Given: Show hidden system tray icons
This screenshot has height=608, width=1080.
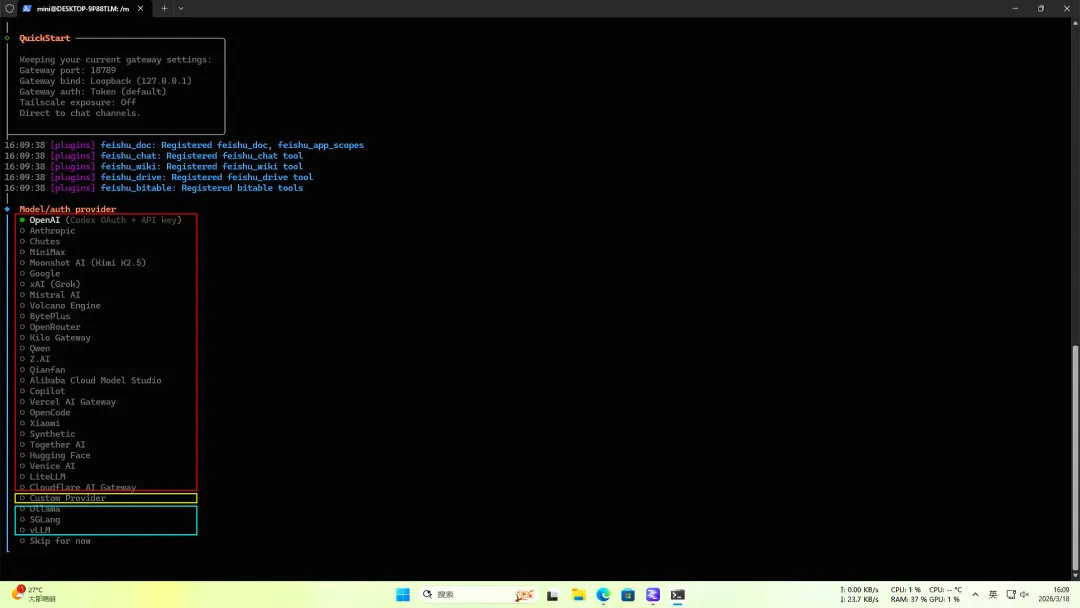Looking at the screenshot, I should [975, 594].
